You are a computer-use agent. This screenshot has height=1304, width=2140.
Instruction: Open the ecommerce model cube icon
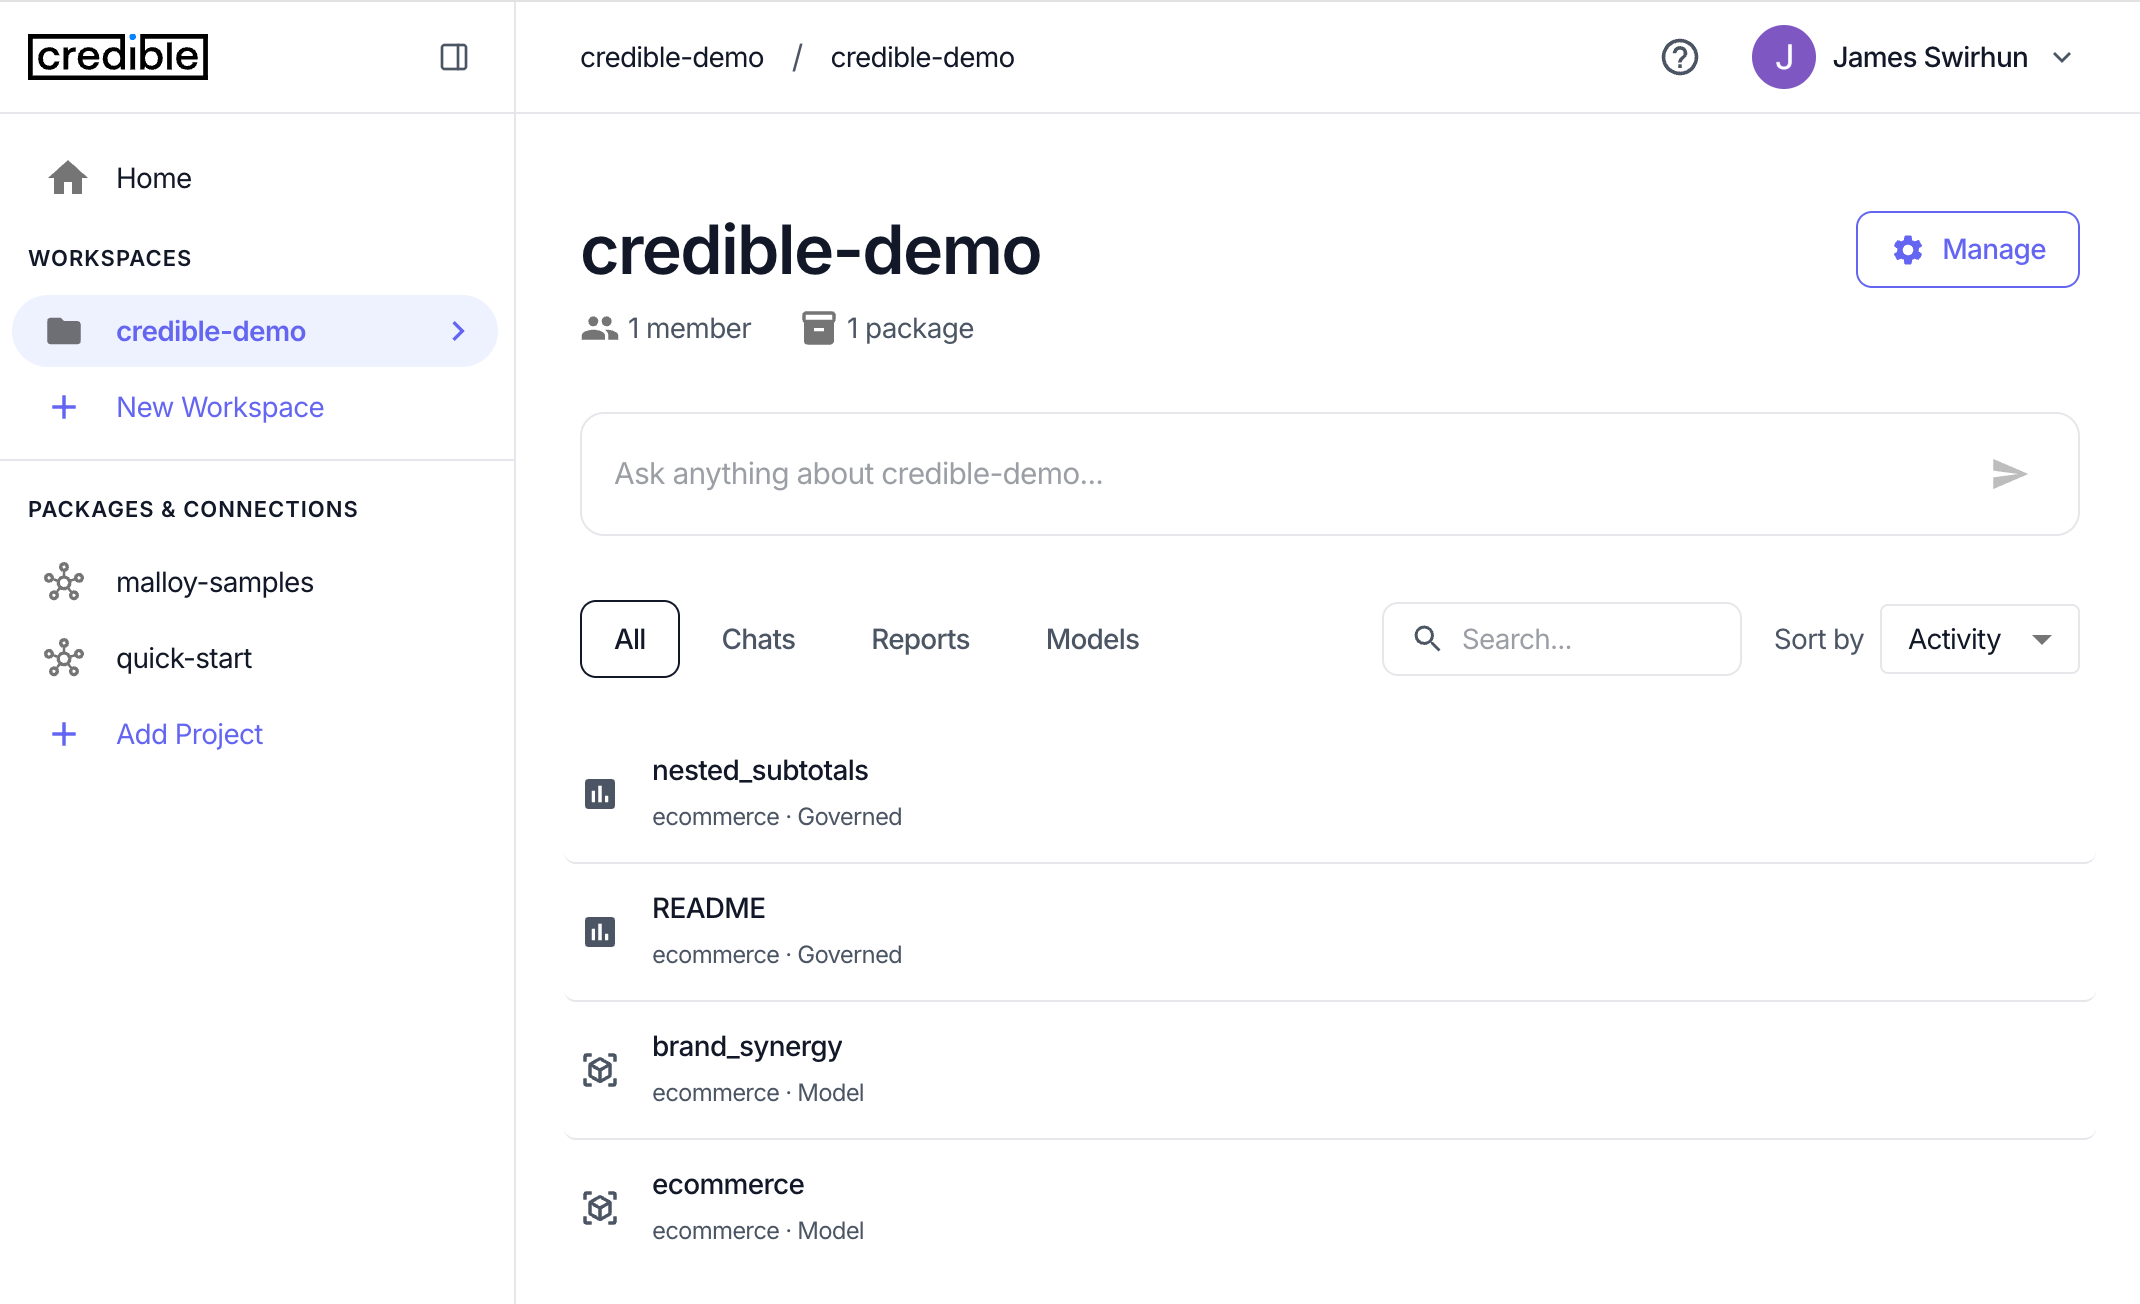(599, 1208)
